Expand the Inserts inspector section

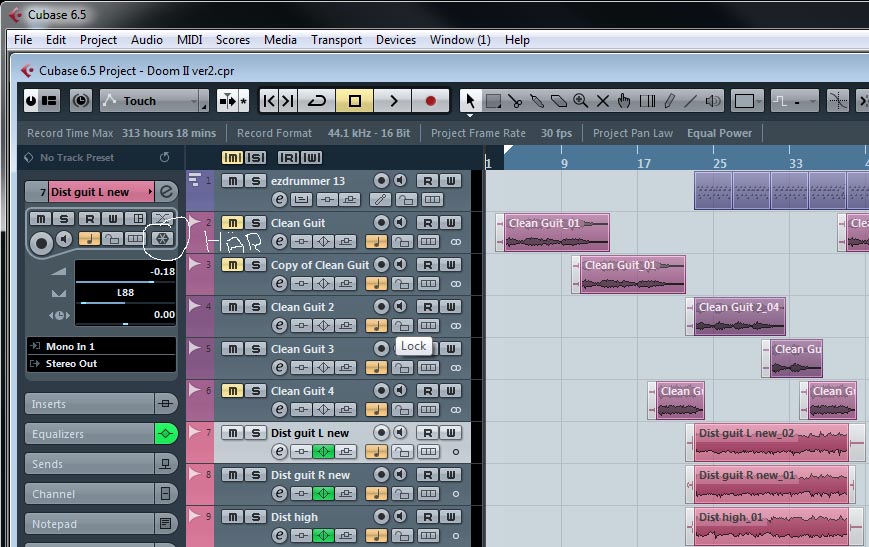pyautogui.click(x=89, y=403)
